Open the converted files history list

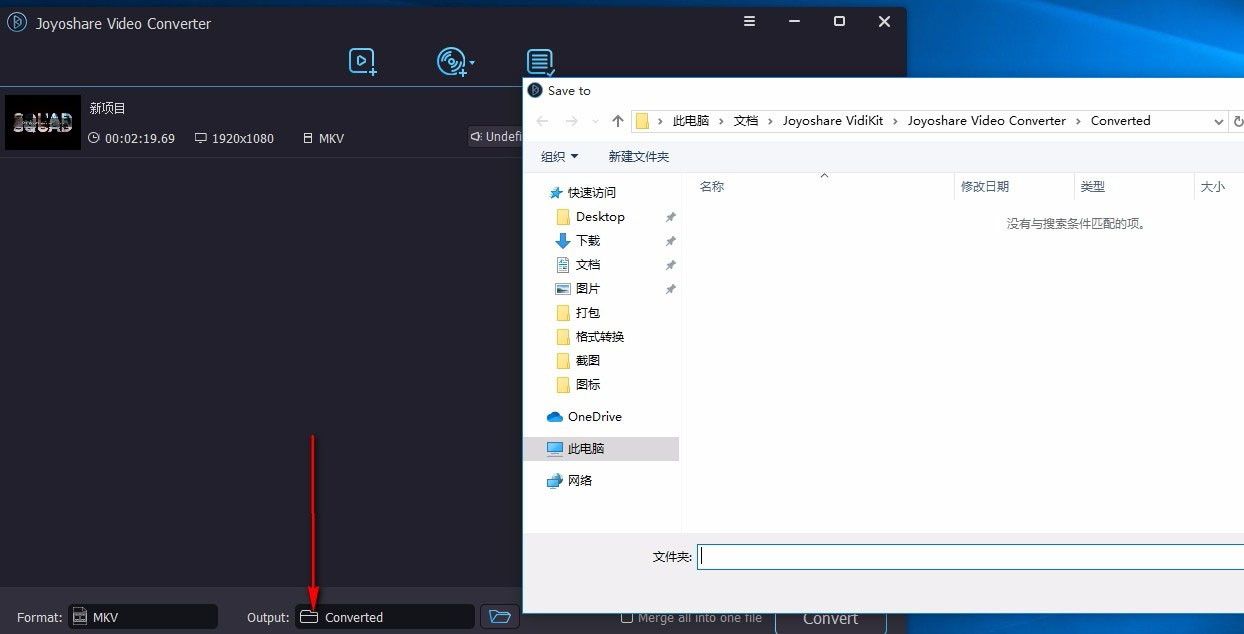click(x=540, y=61)
